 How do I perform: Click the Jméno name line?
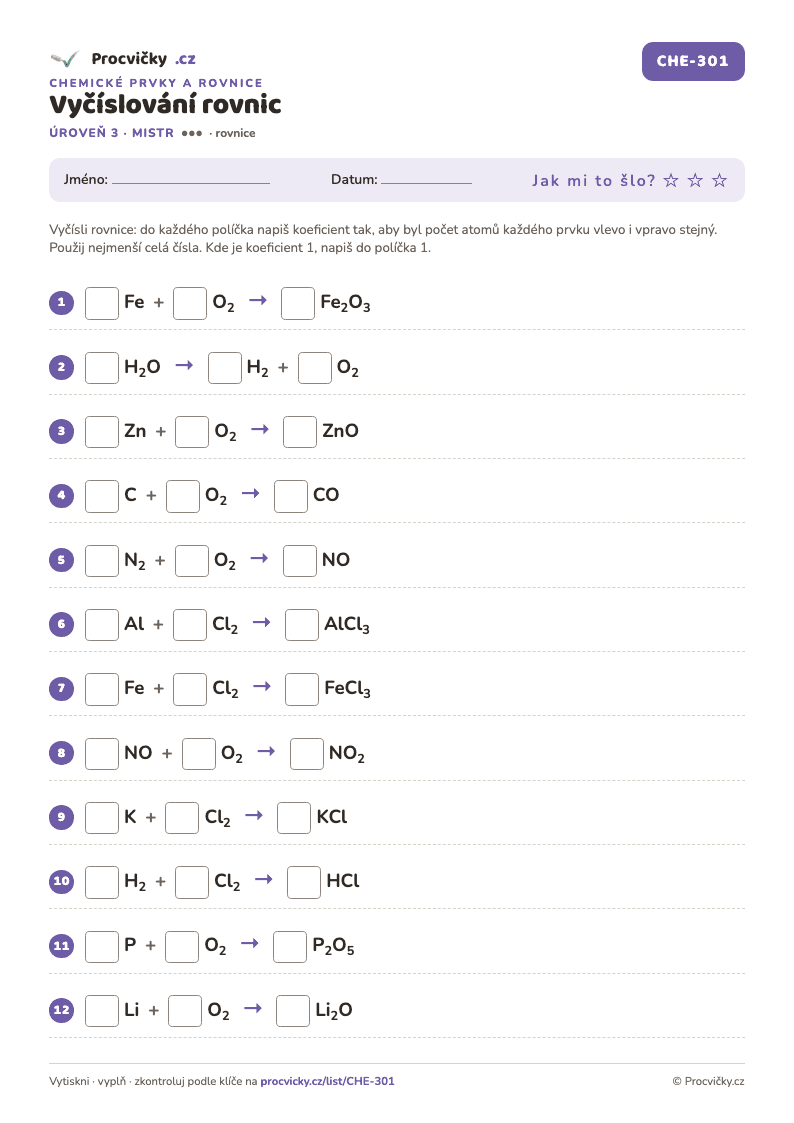coord(191,183)
